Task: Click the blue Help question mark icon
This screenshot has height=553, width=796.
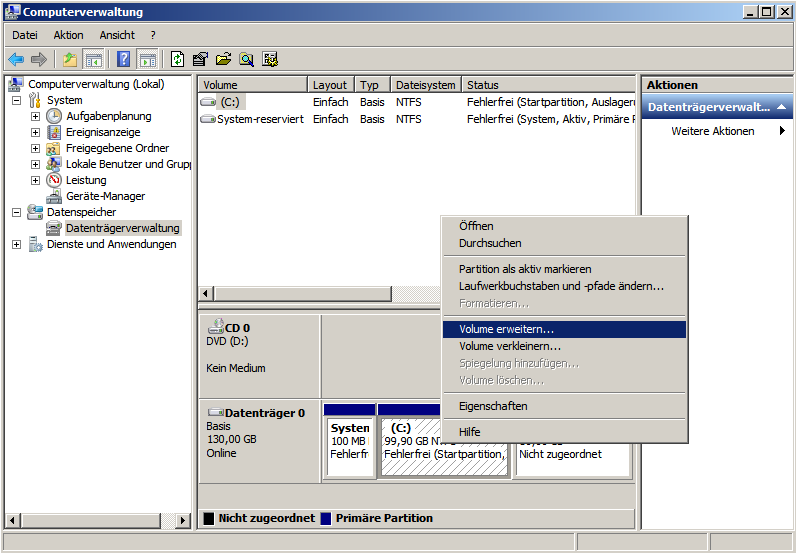Action: [x=124, y=59]
